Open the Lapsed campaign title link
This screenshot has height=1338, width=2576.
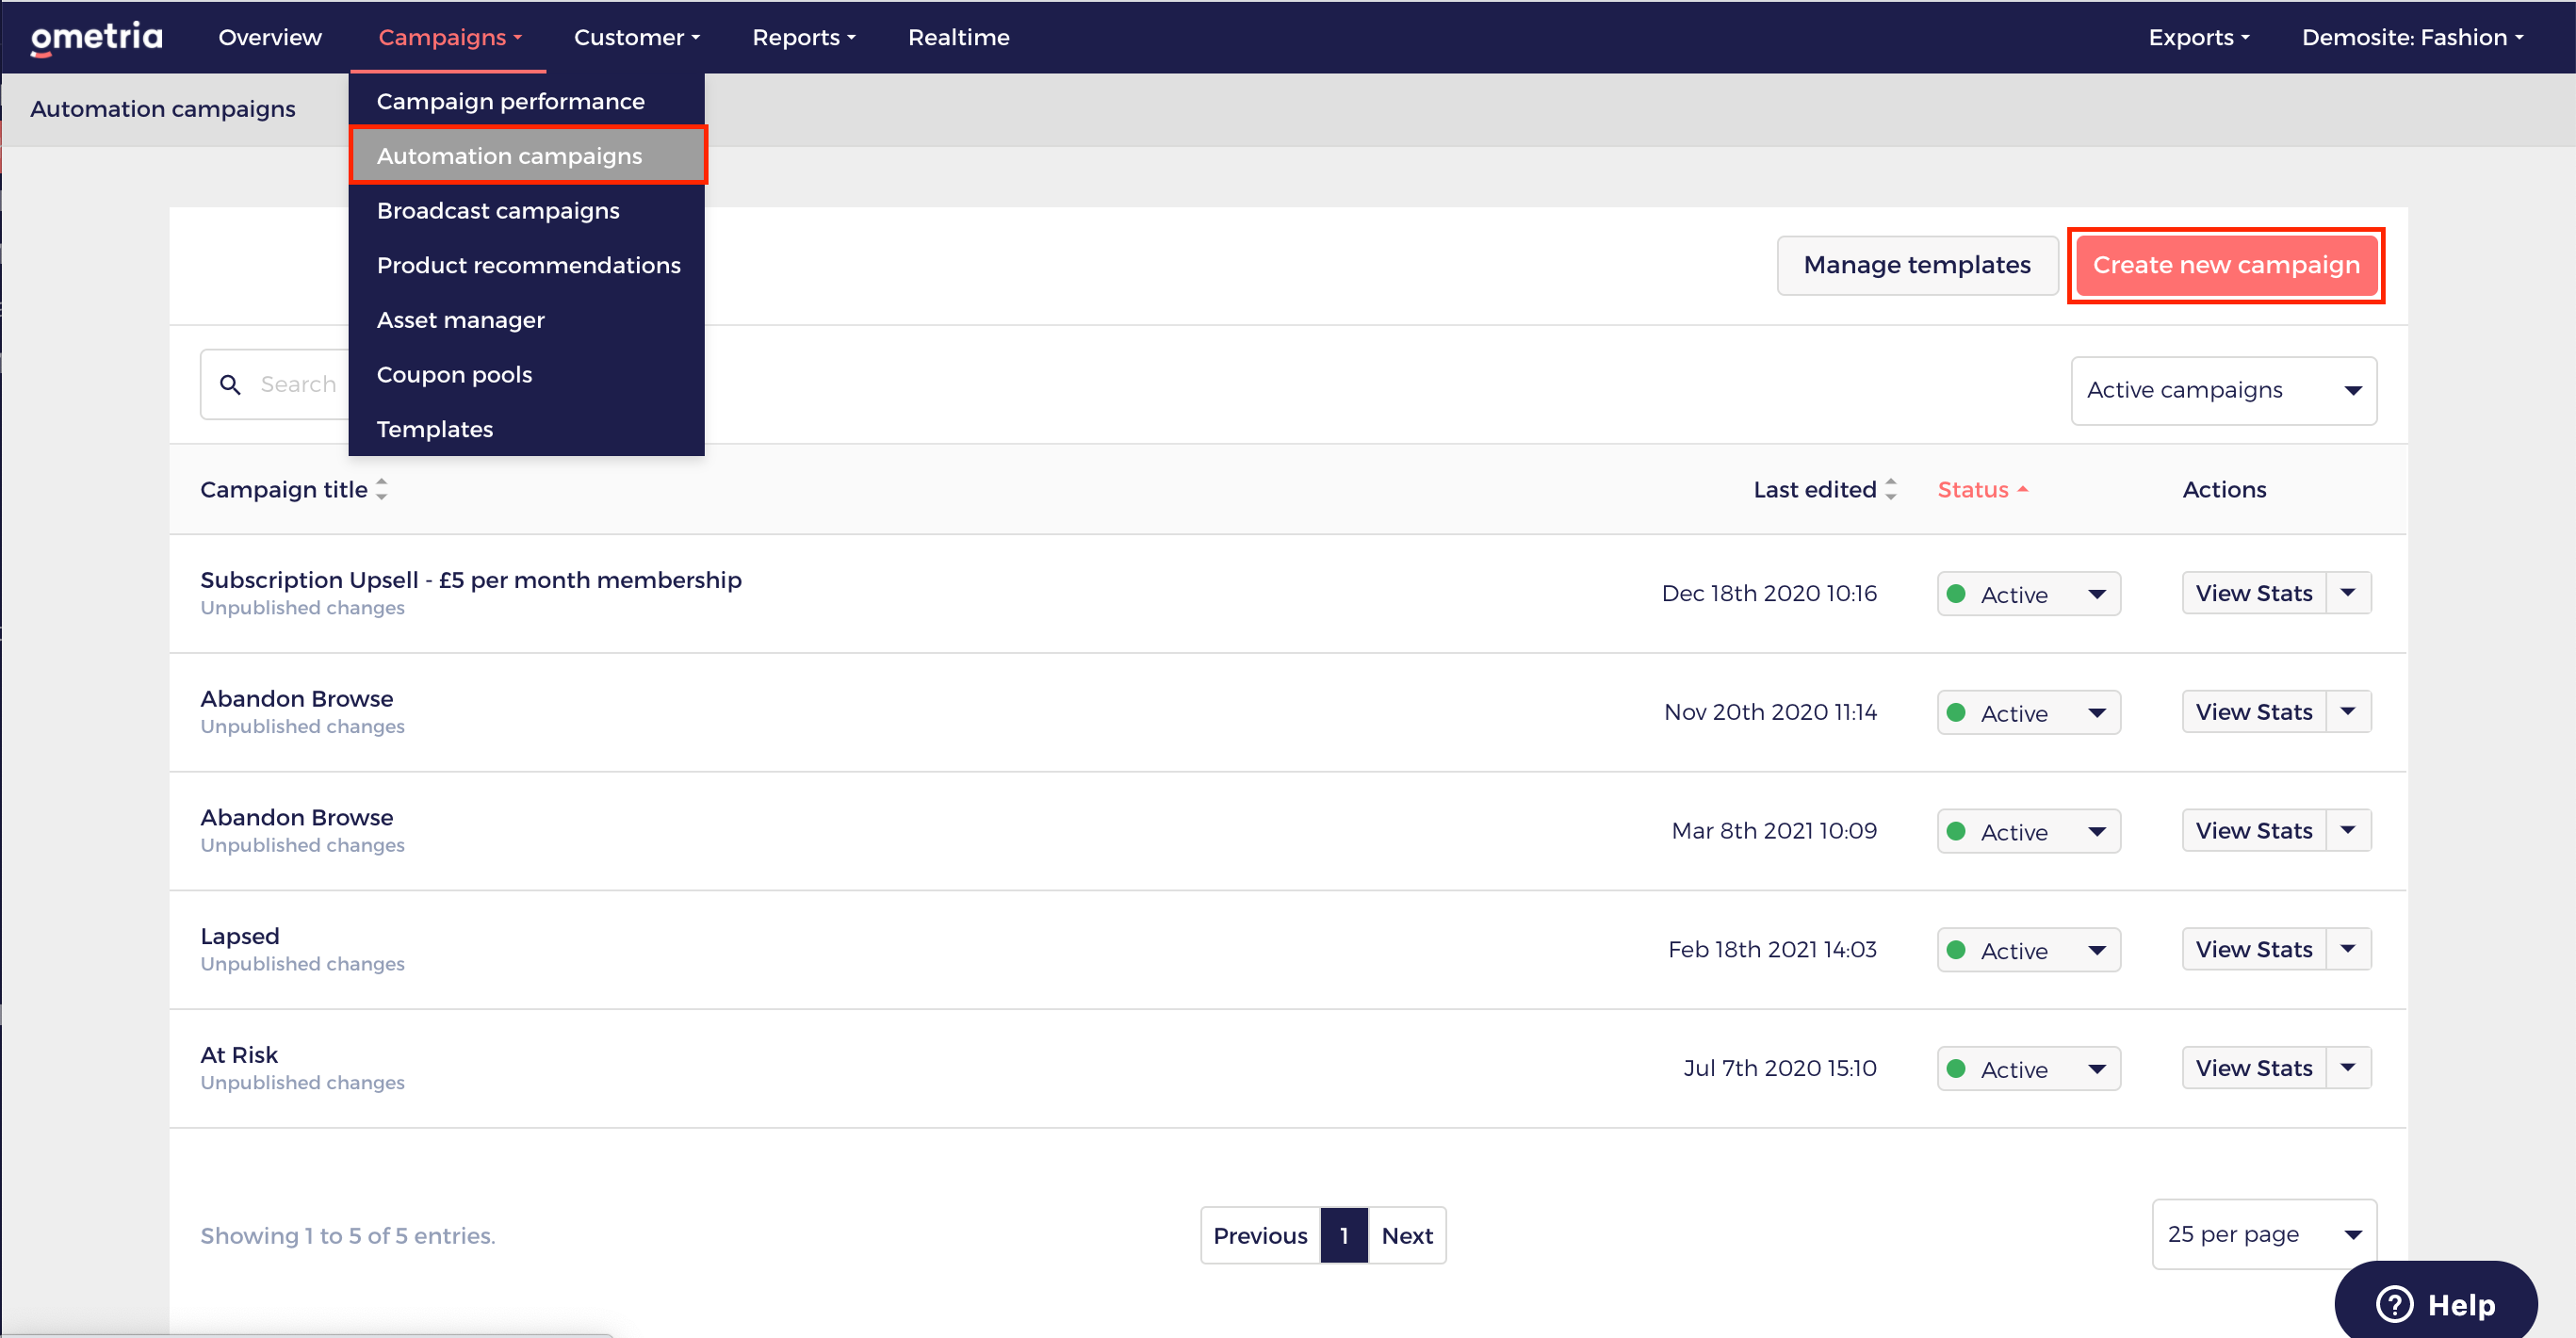240,936
